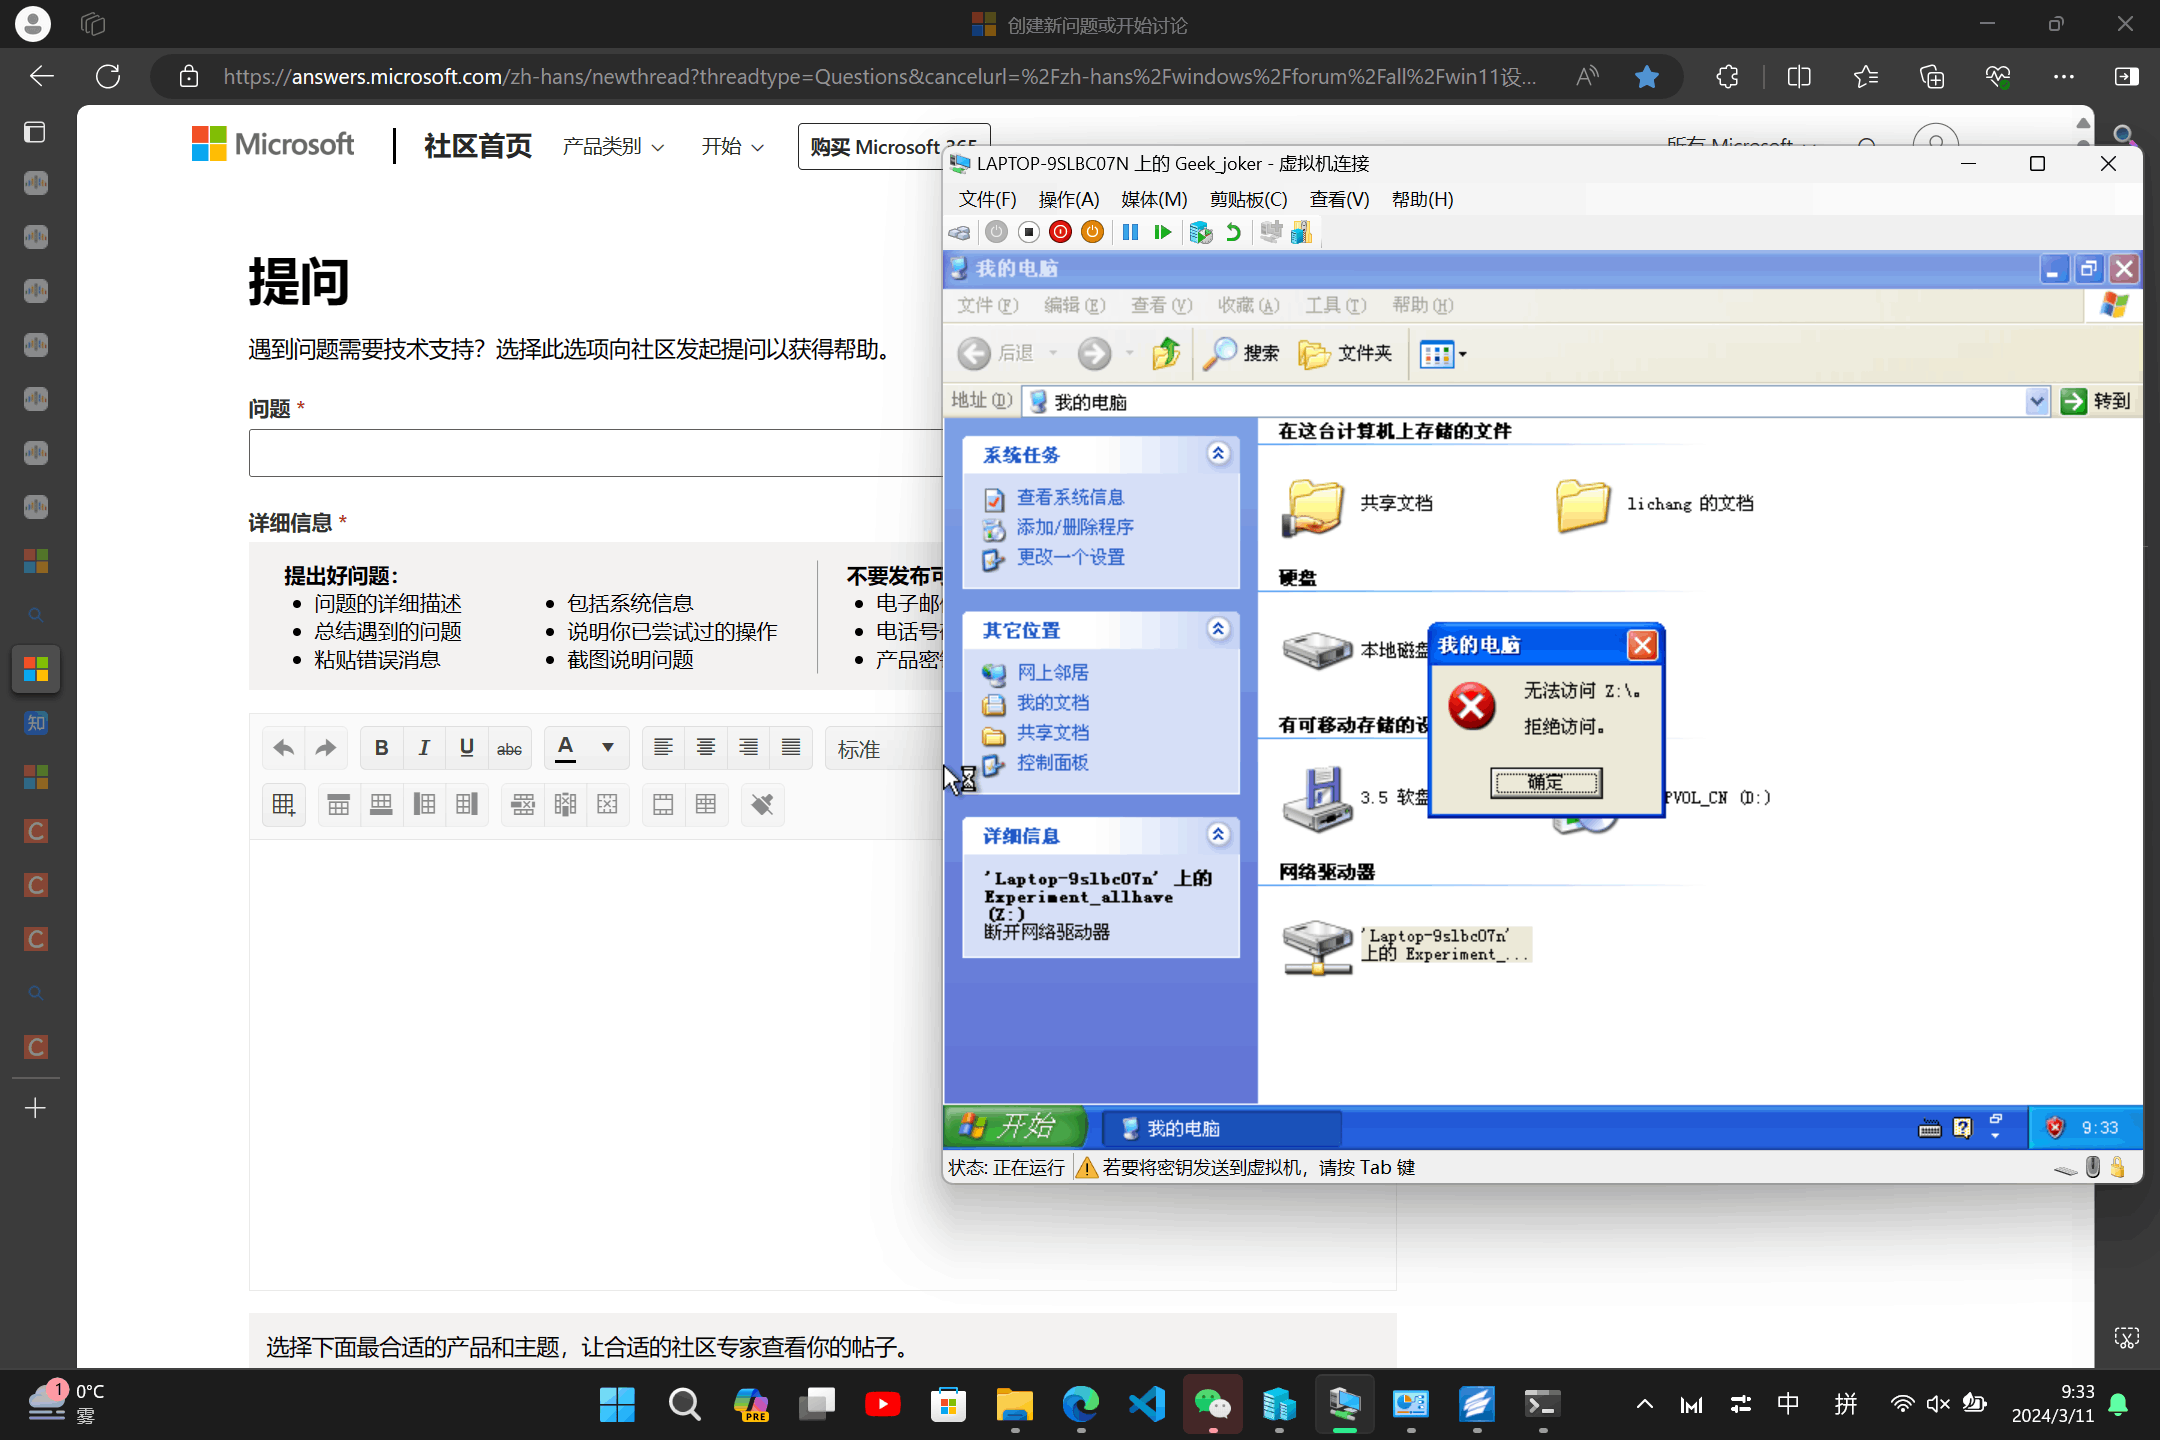Click 添加/删除程序 link
Screen dimensions: 2160x1440
coord(1075,527)
